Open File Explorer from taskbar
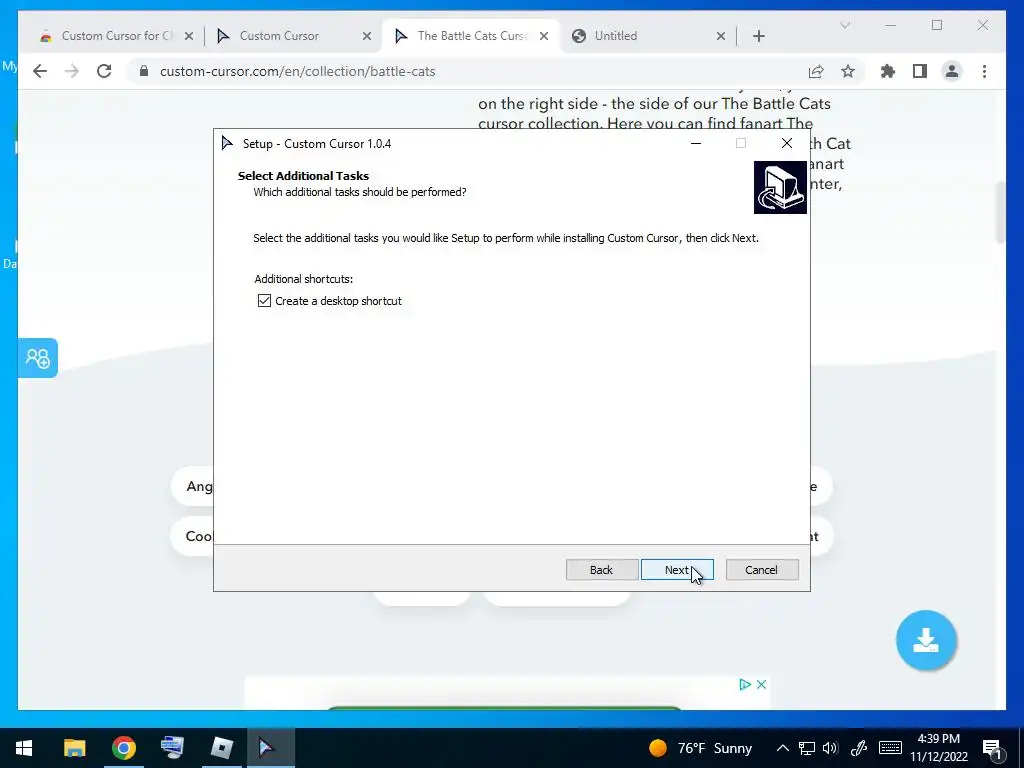1024x768 pixels. [74, 748]
